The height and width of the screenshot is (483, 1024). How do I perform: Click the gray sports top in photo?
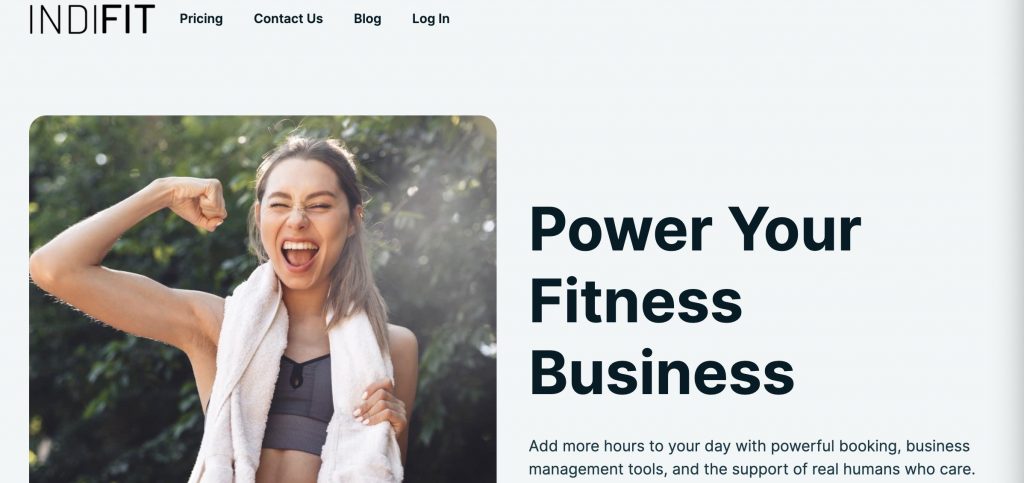[x=299, y=405]
